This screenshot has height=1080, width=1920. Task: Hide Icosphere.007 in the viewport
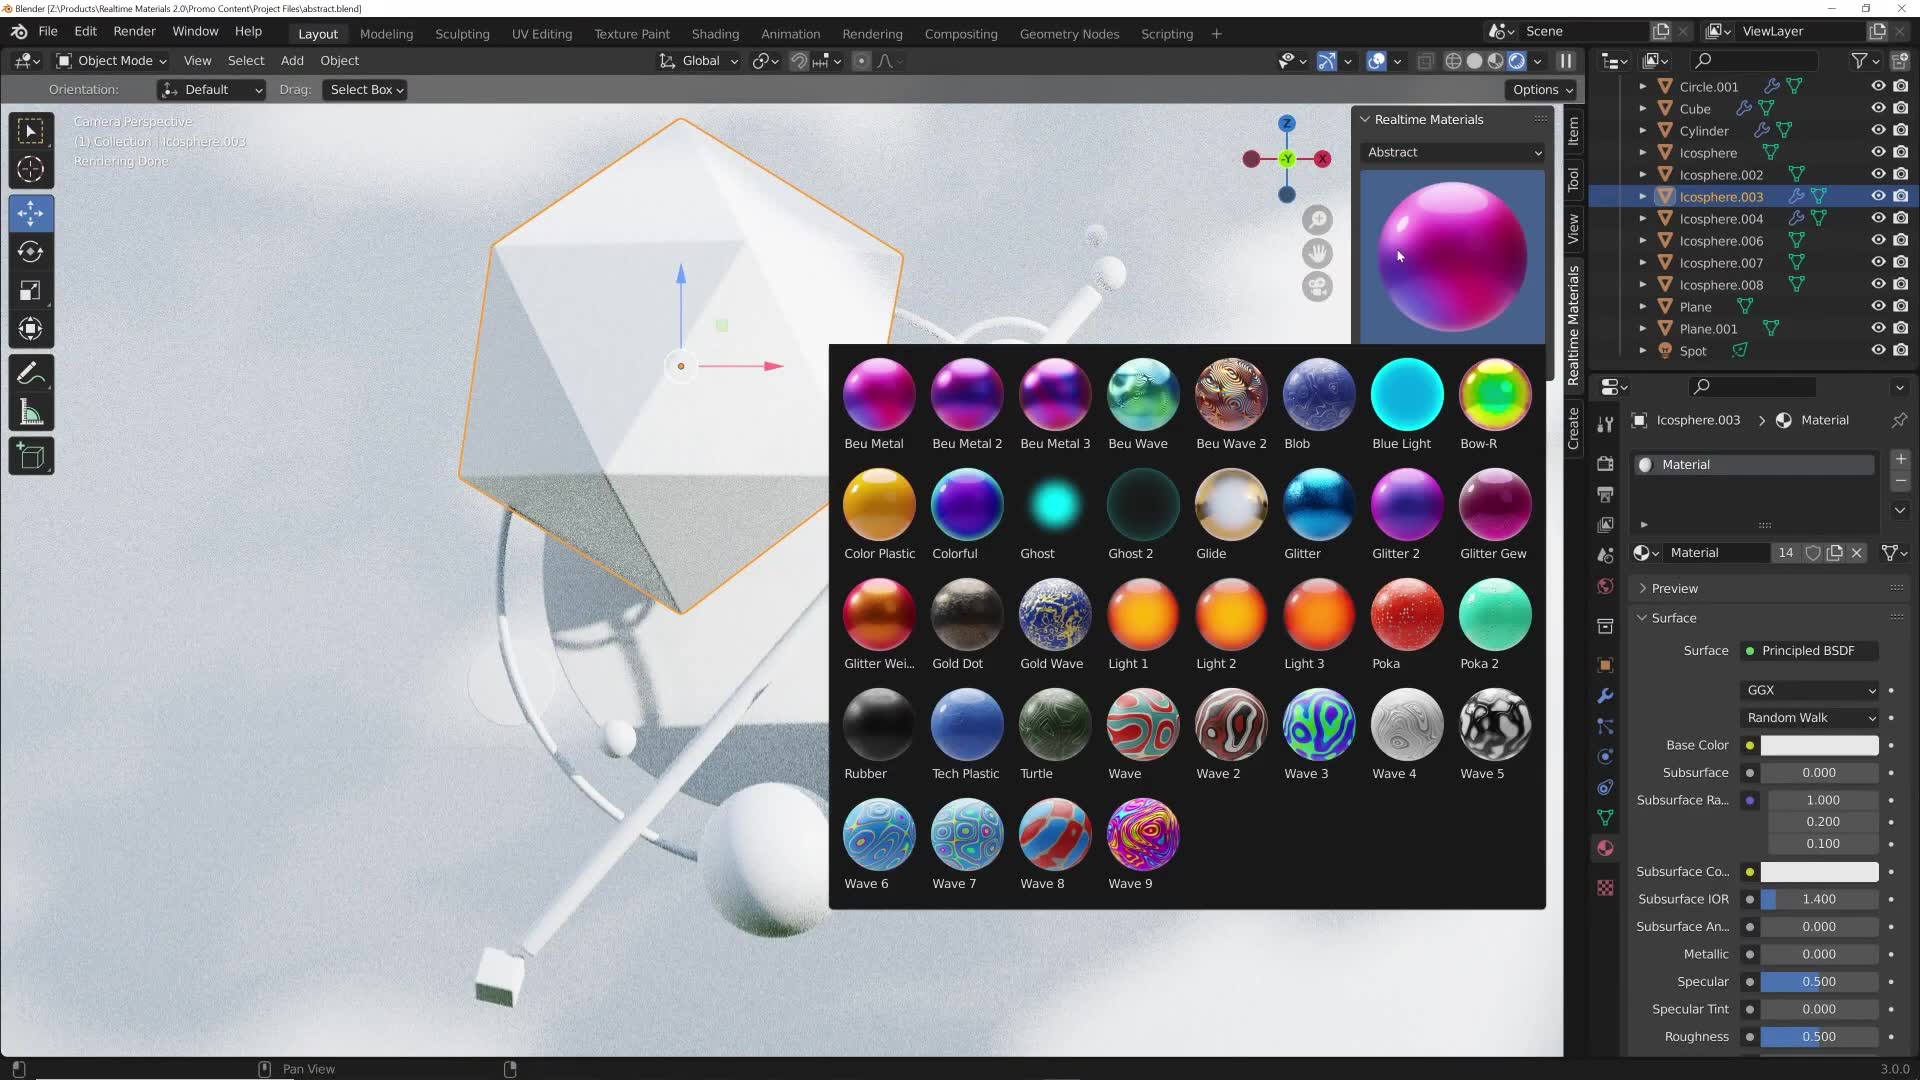coord(1878,262)
